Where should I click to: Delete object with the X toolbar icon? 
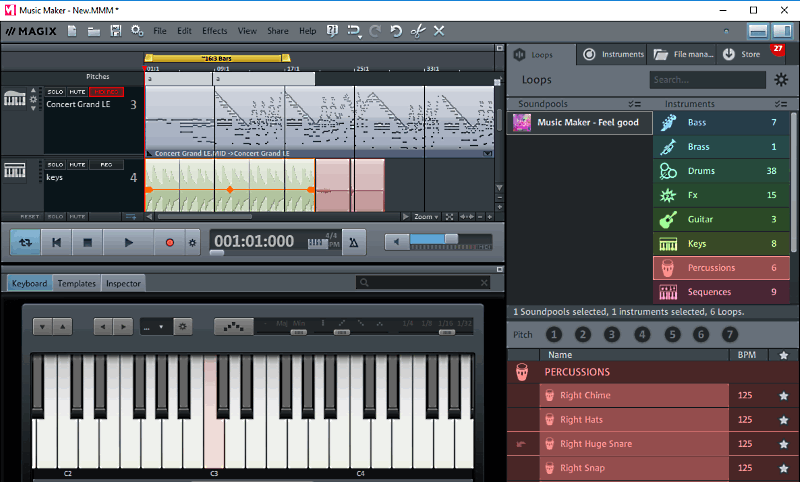[439, 31]
